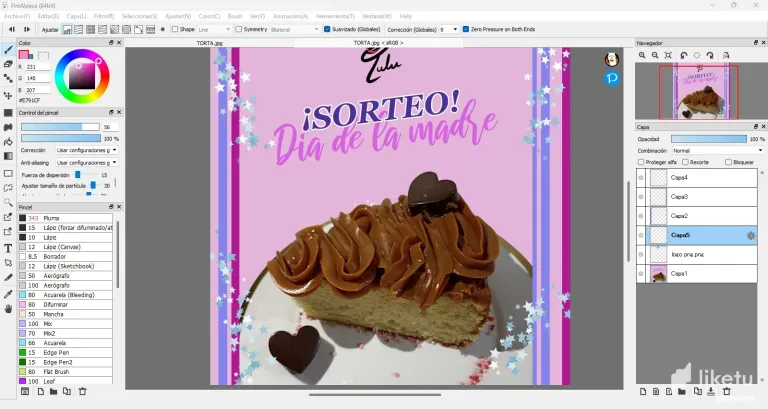Open the Seleccionar menu
Image resolution: width=768 pixels, height=409 pixels.
point(140,16)
